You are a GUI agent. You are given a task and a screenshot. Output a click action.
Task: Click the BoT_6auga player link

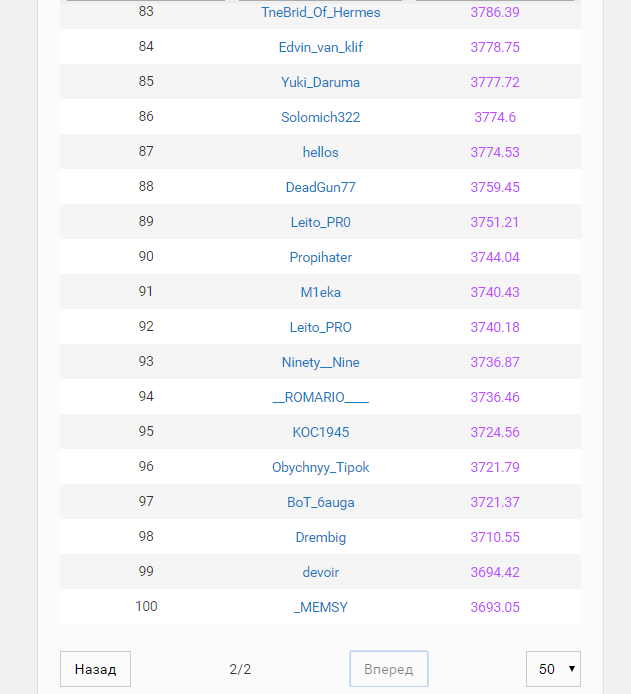point(320,502)
